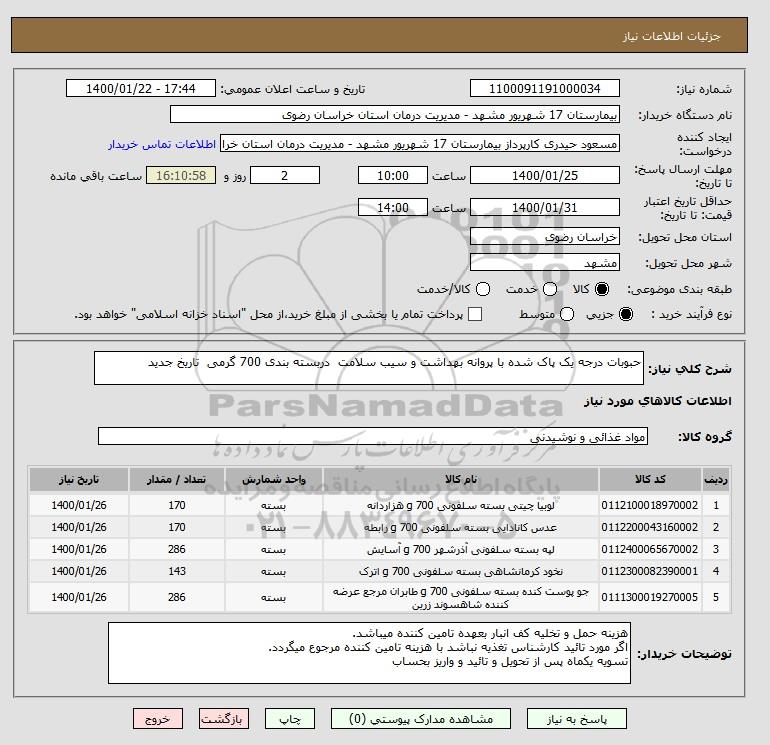
Task: Select the کالا radio button
Action: pyautogui.click(x=602, y=289)
